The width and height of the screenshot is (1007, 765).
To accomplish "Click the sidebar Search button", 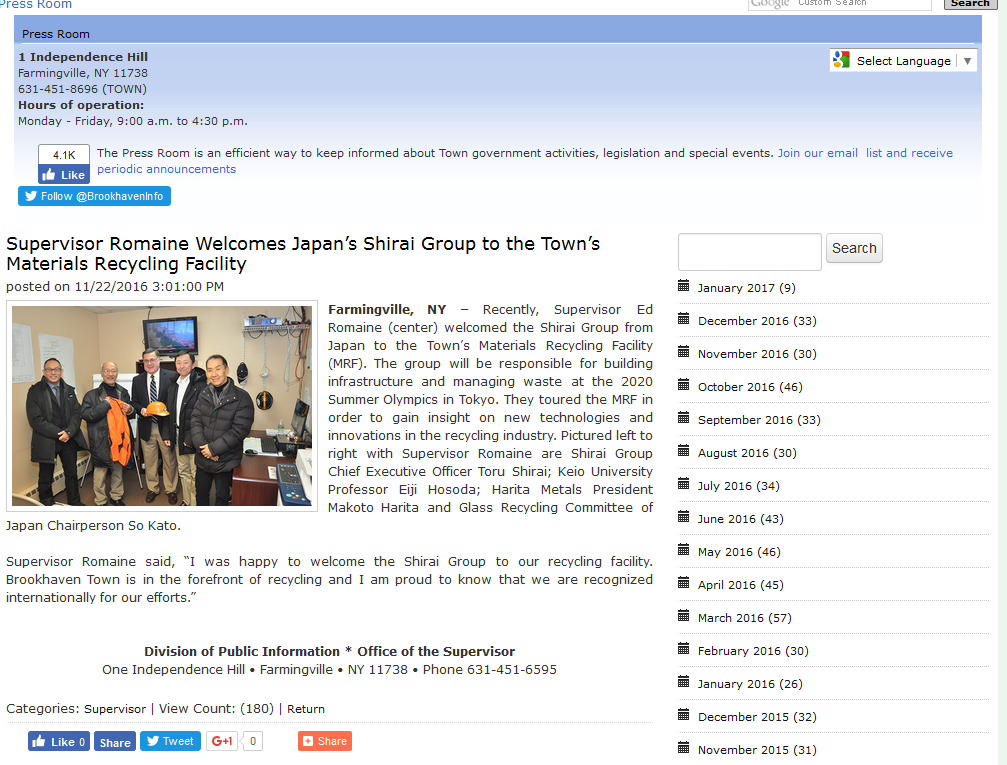I will point(854,248).
